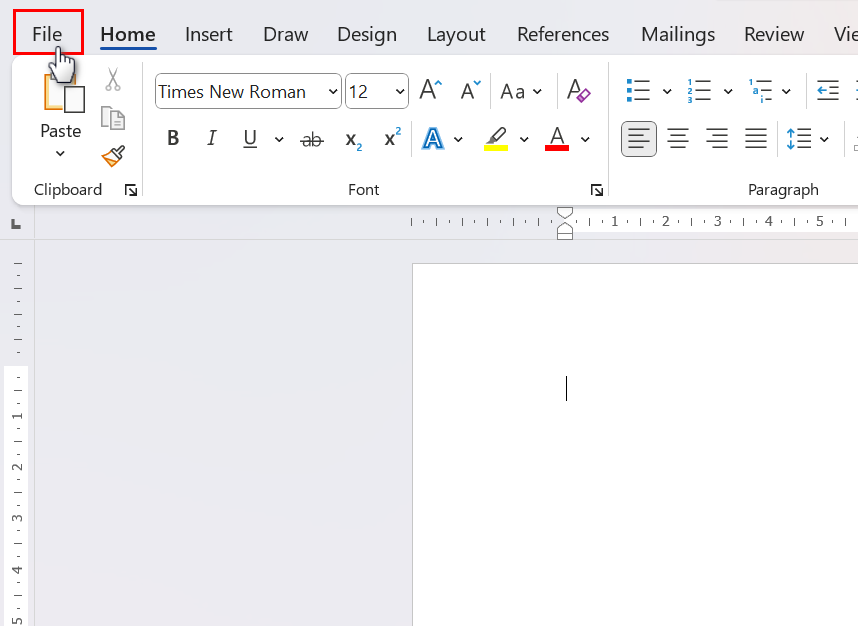Click the Paste button

61,100
